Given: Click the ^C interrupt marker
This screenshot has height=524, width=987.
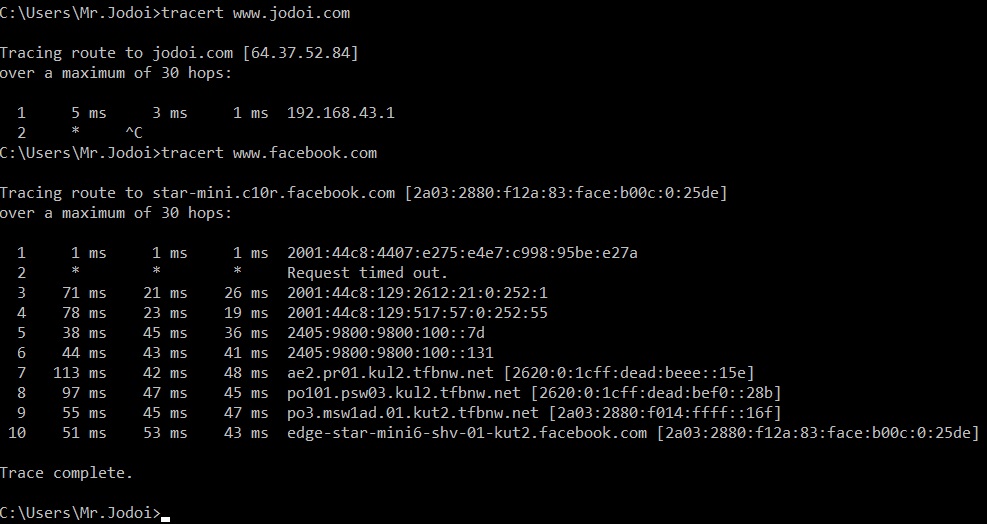Looking at the screenshot, I should 133,133.
